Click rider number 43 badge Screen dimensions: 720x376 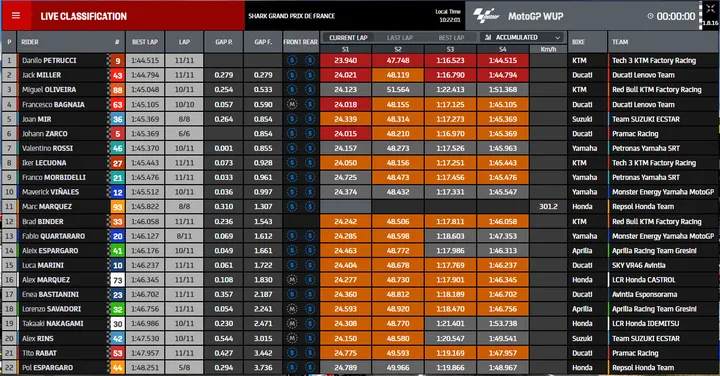(118, 75)
